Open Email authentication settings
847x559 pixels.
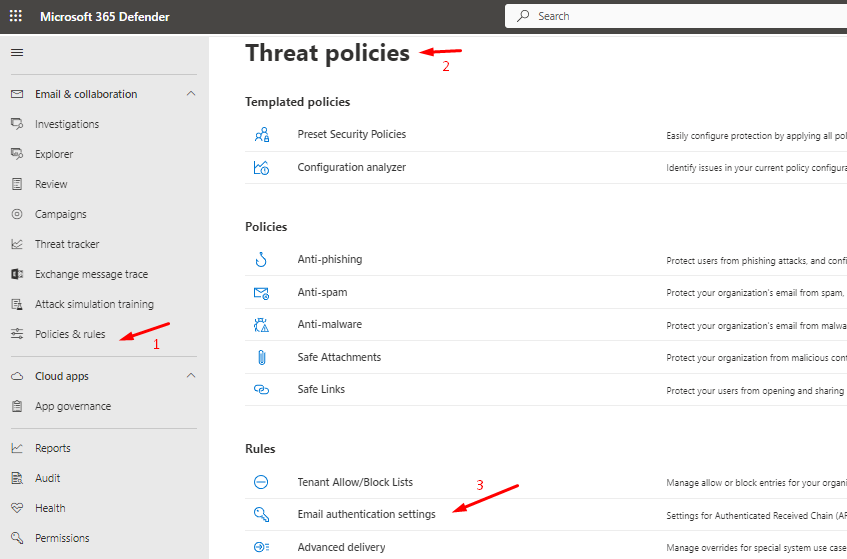[366, 514]
